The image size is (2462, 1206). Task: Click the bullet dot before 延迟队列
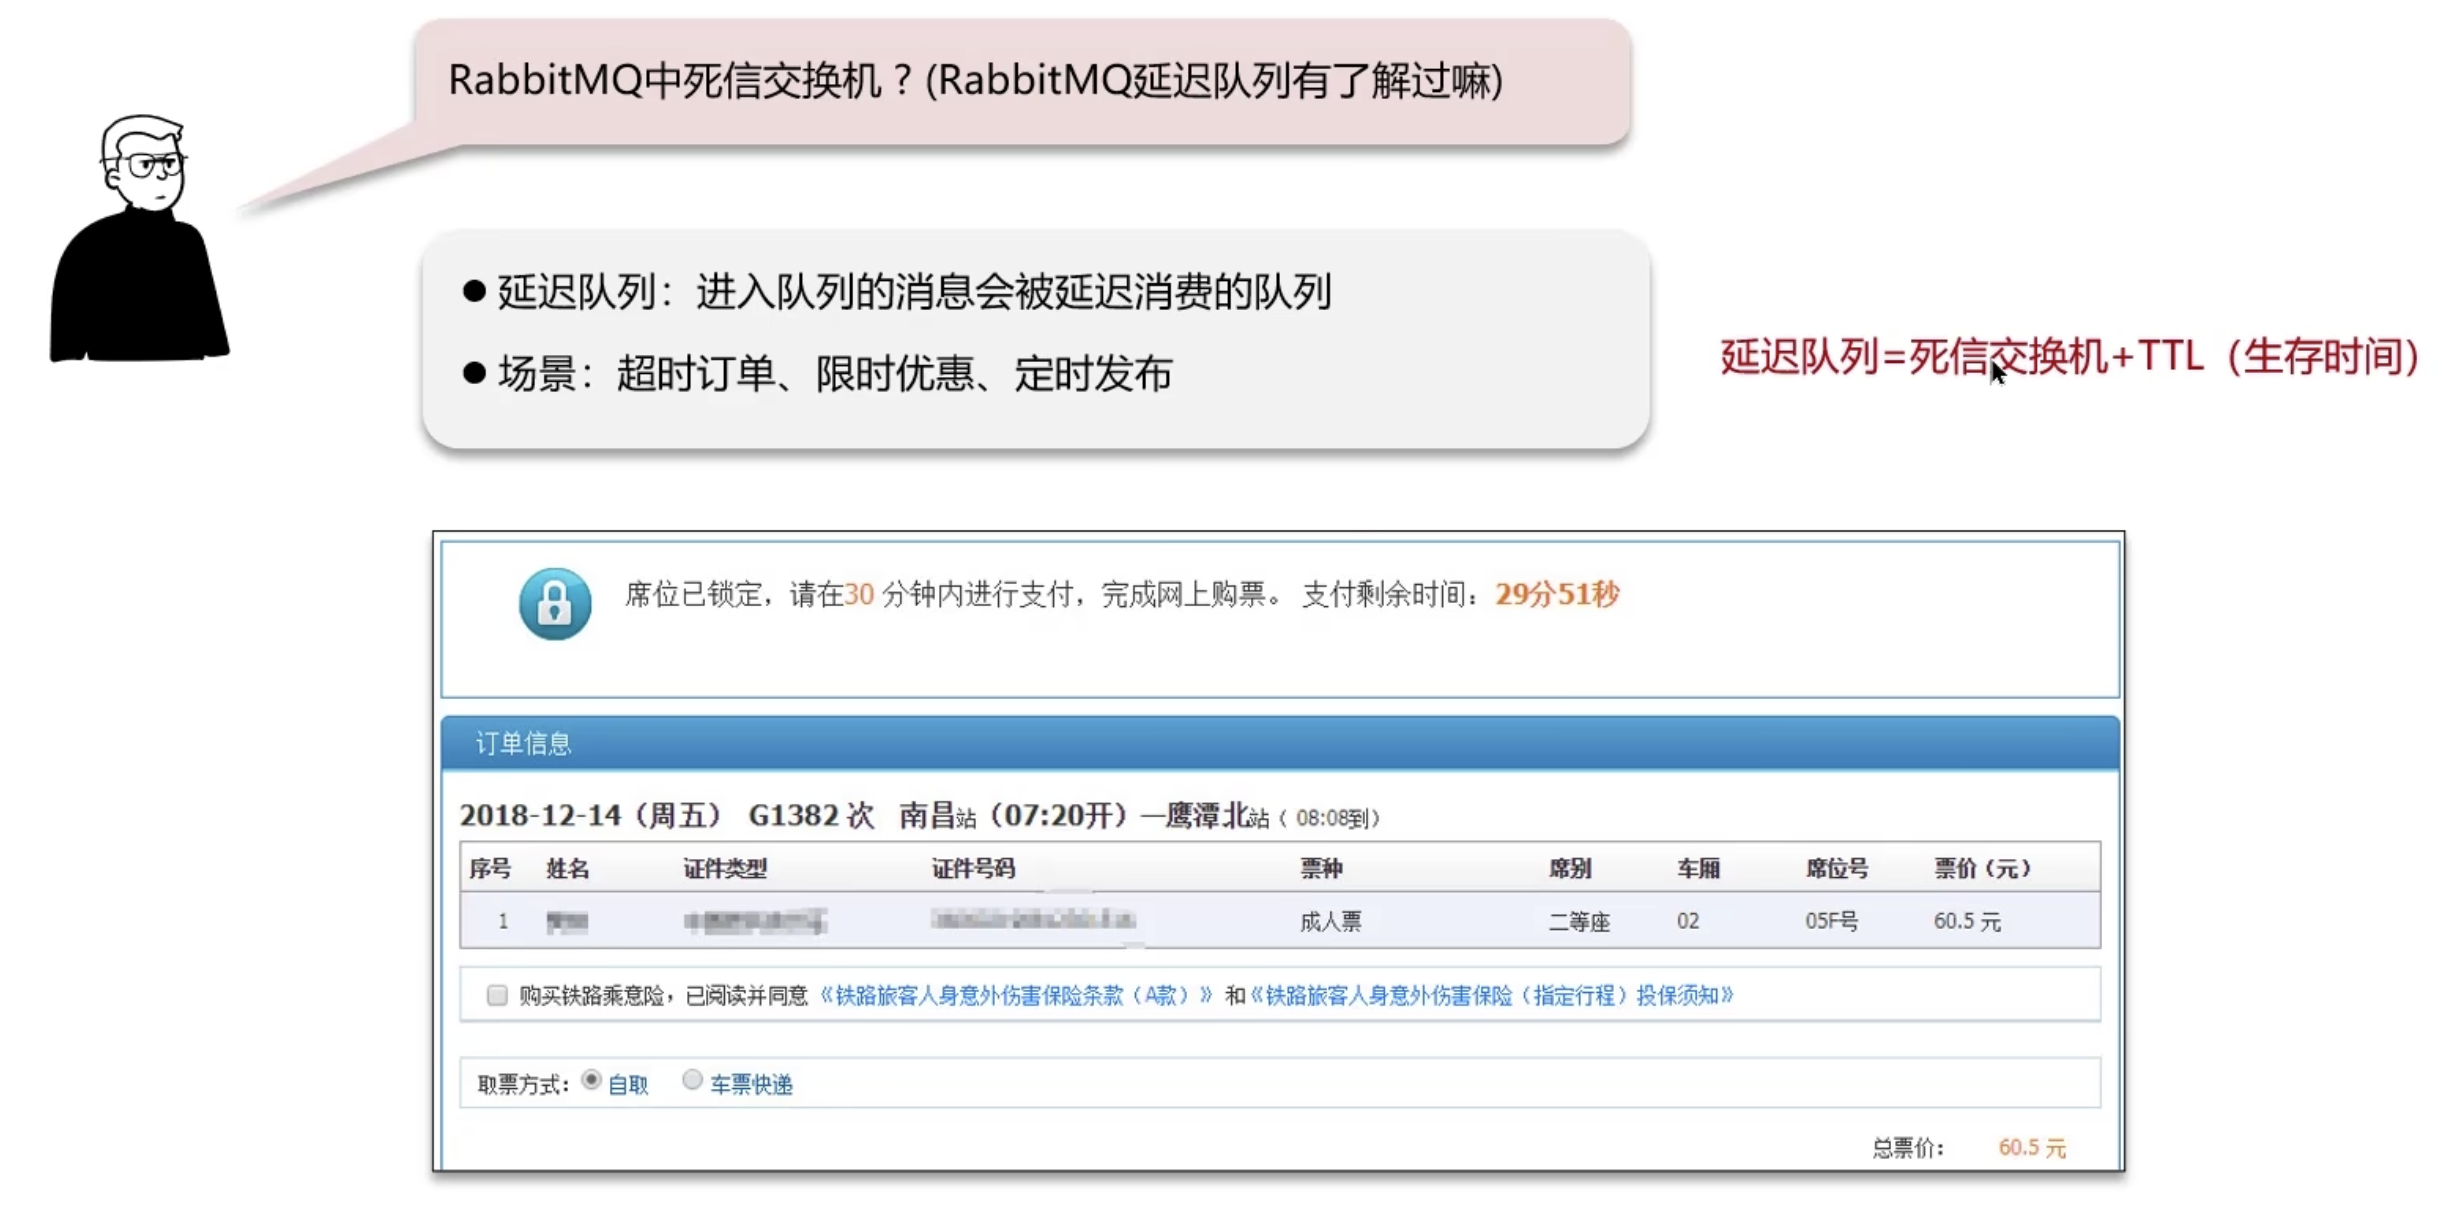(474, 292)
